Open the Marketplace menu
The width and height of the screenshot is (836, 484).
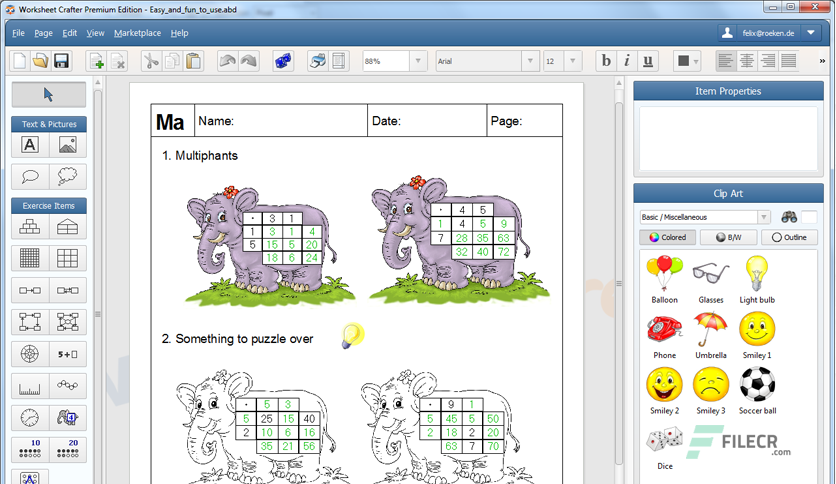coord(137,33)
